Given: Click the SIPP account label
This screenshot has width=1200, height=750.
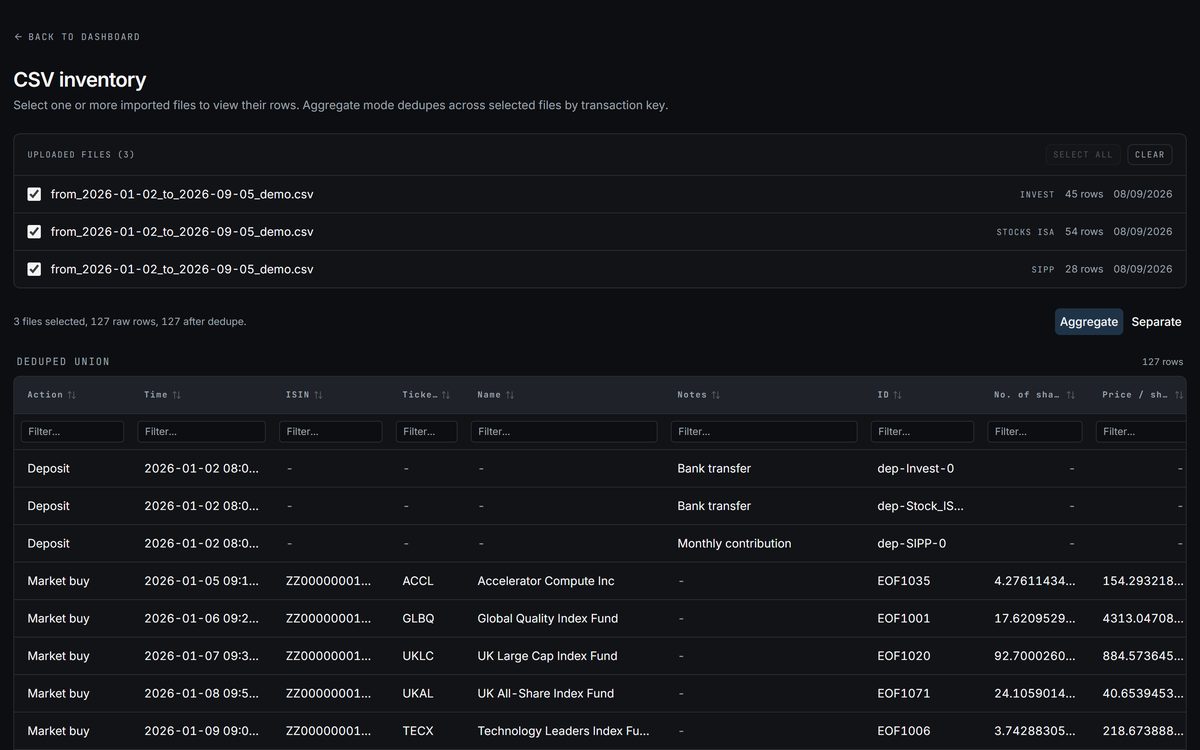Looking at the screenshot, I should point(1043,270).
